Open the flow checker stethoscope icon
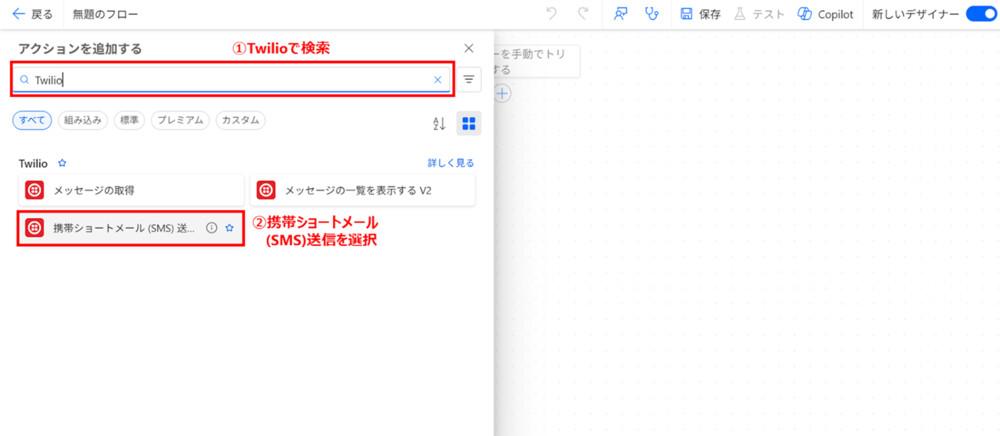The width and height of the screenshot is (1000, 436). click(651, 14)
